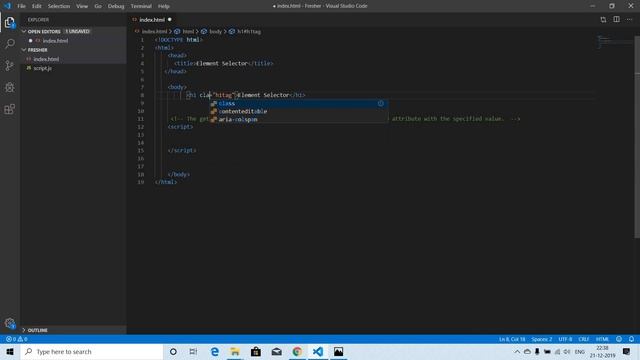Click the editor vertical scrollbar
640x360 pixels.
pos(637,137)
